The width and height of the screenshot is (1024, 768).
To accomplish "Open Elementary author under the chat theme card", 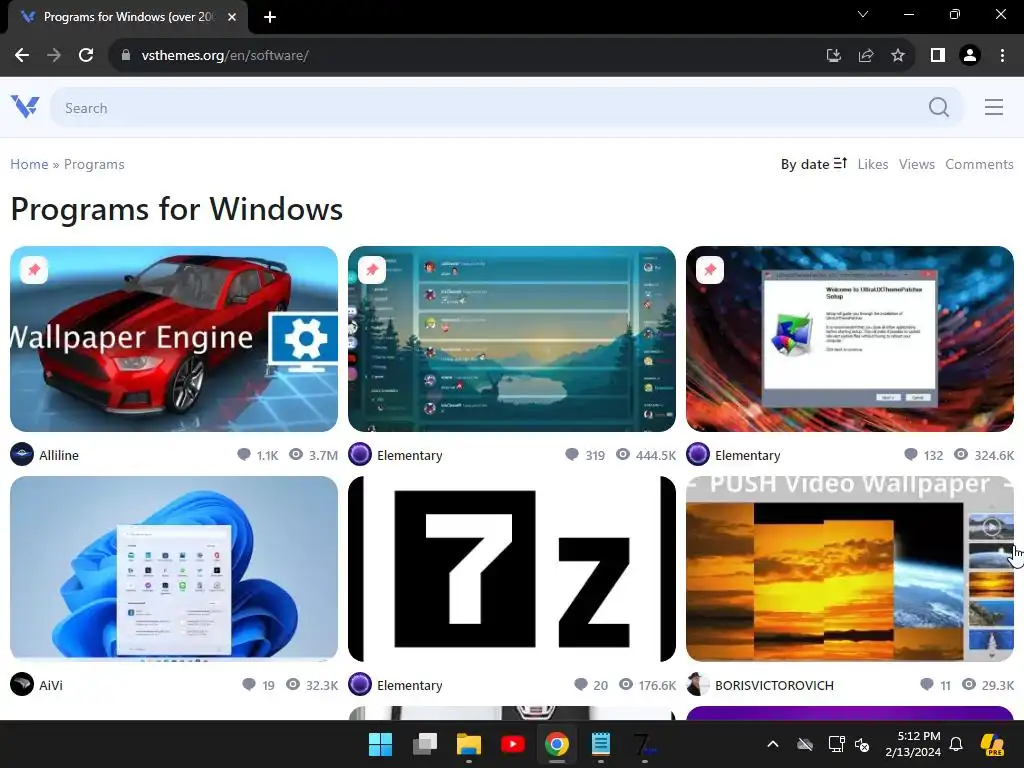I will pos(409,455).
